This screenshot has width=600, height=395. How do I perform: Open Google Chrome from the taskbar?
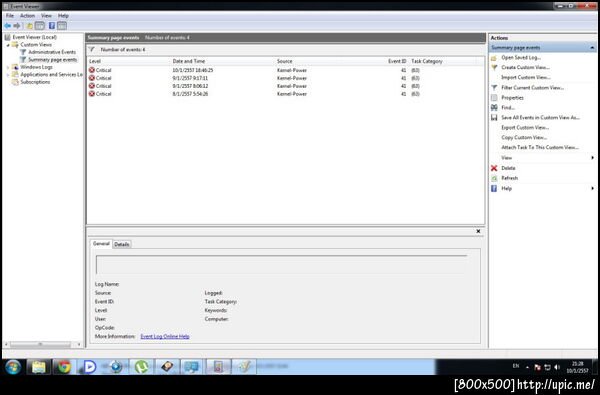[64, 367]
